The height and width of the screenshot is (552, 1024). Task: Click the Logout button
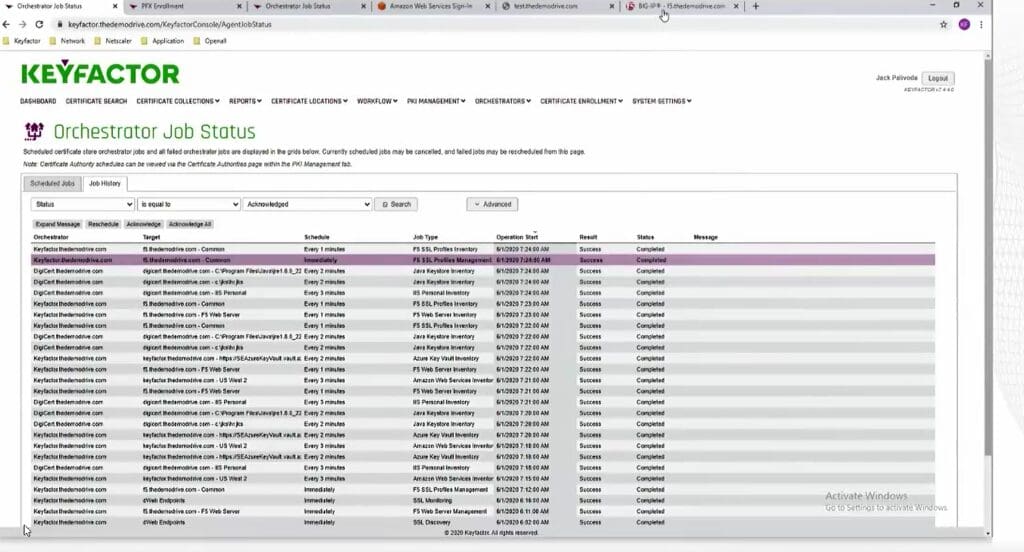938,78
